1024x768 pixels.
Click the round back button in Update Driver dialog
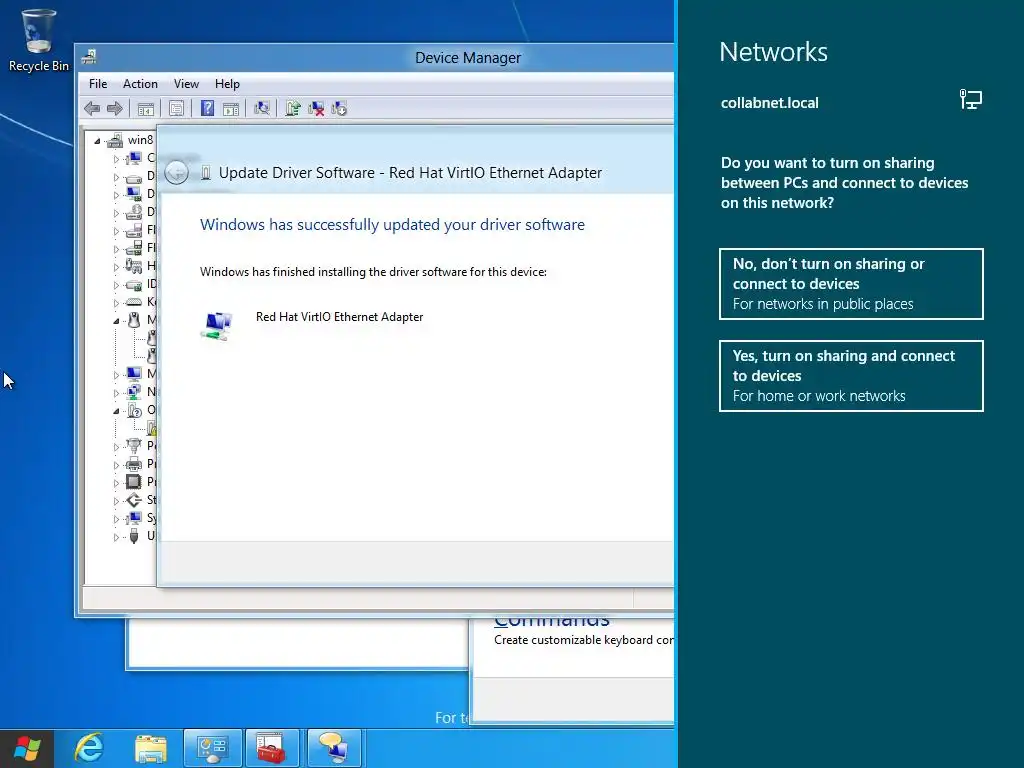[176, 173]
